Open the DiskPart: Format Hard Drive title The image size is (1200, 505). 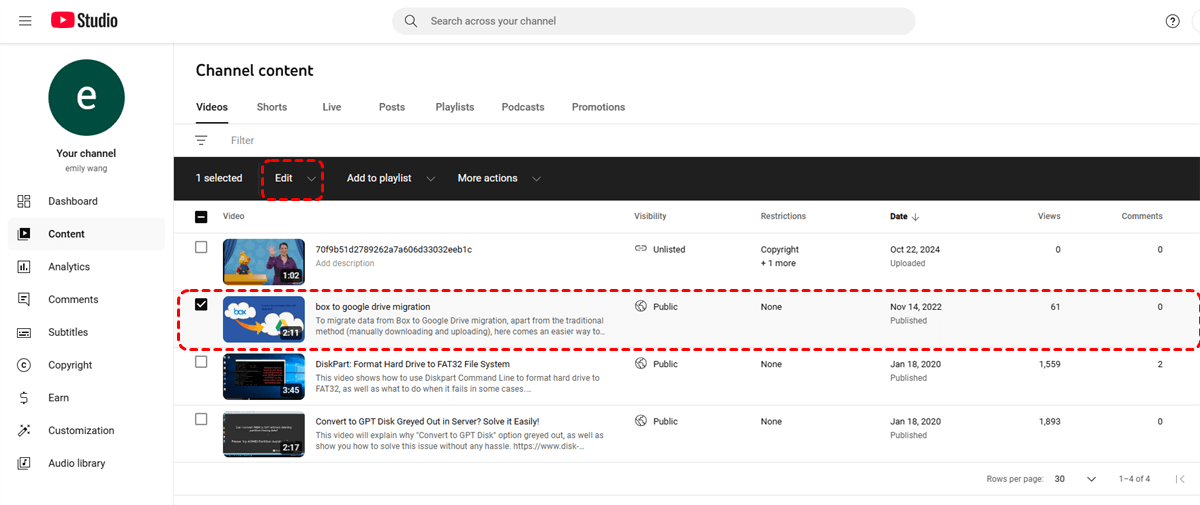(413, 364)
